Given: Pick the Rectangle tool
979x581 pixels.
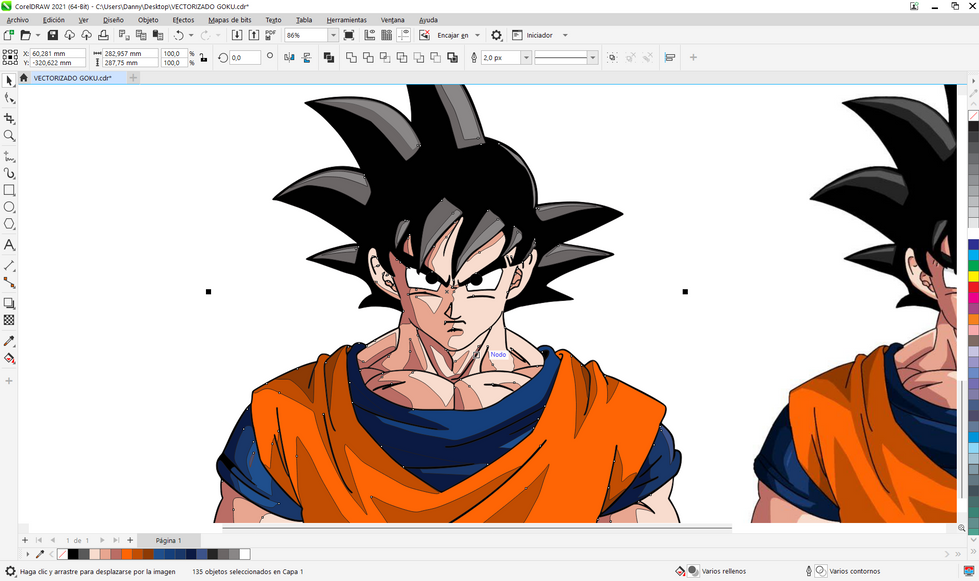Looking at the screenshot, I should 9,190.
